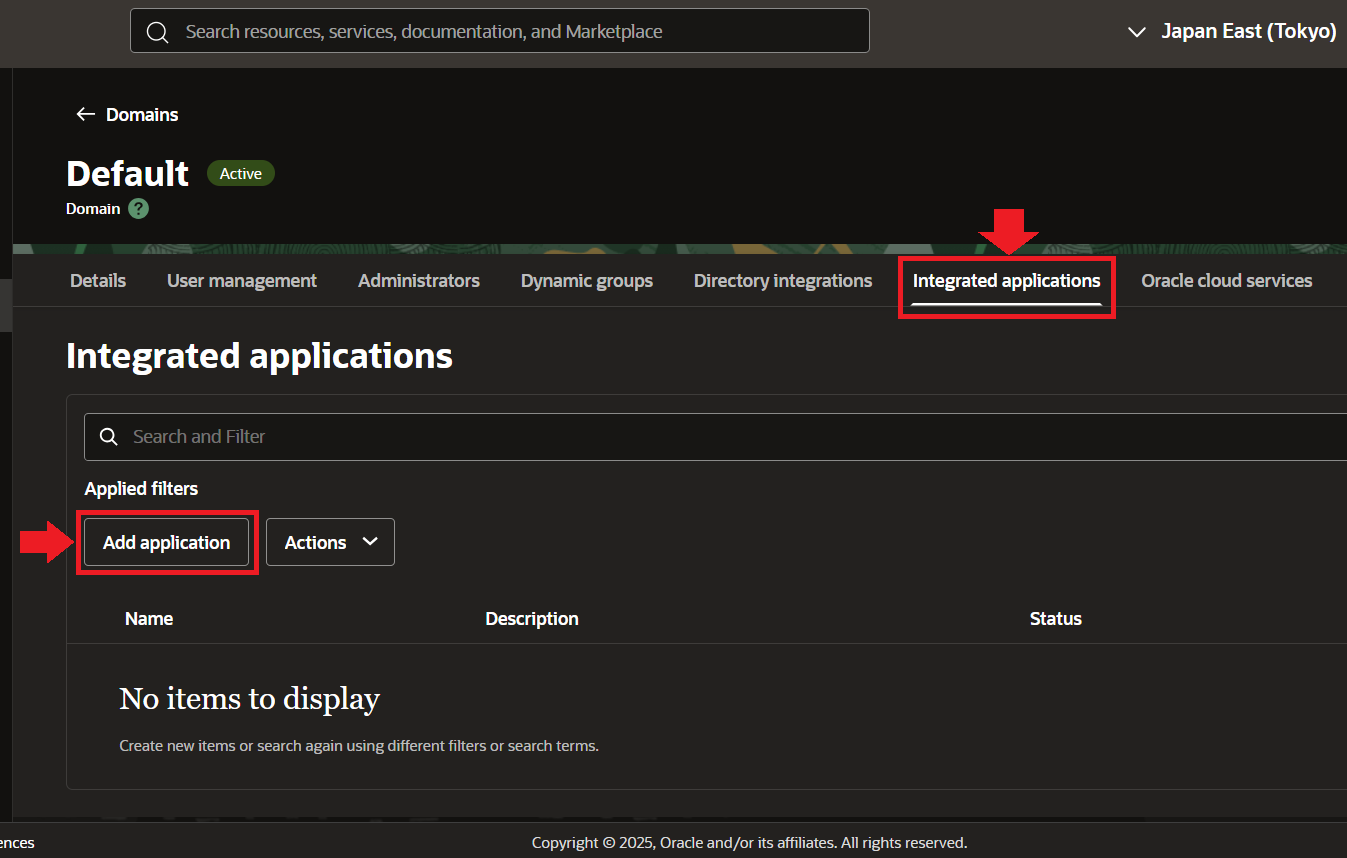Switch to the Dynamic groups tab
1347x858 pixels.
click(586, 281)
